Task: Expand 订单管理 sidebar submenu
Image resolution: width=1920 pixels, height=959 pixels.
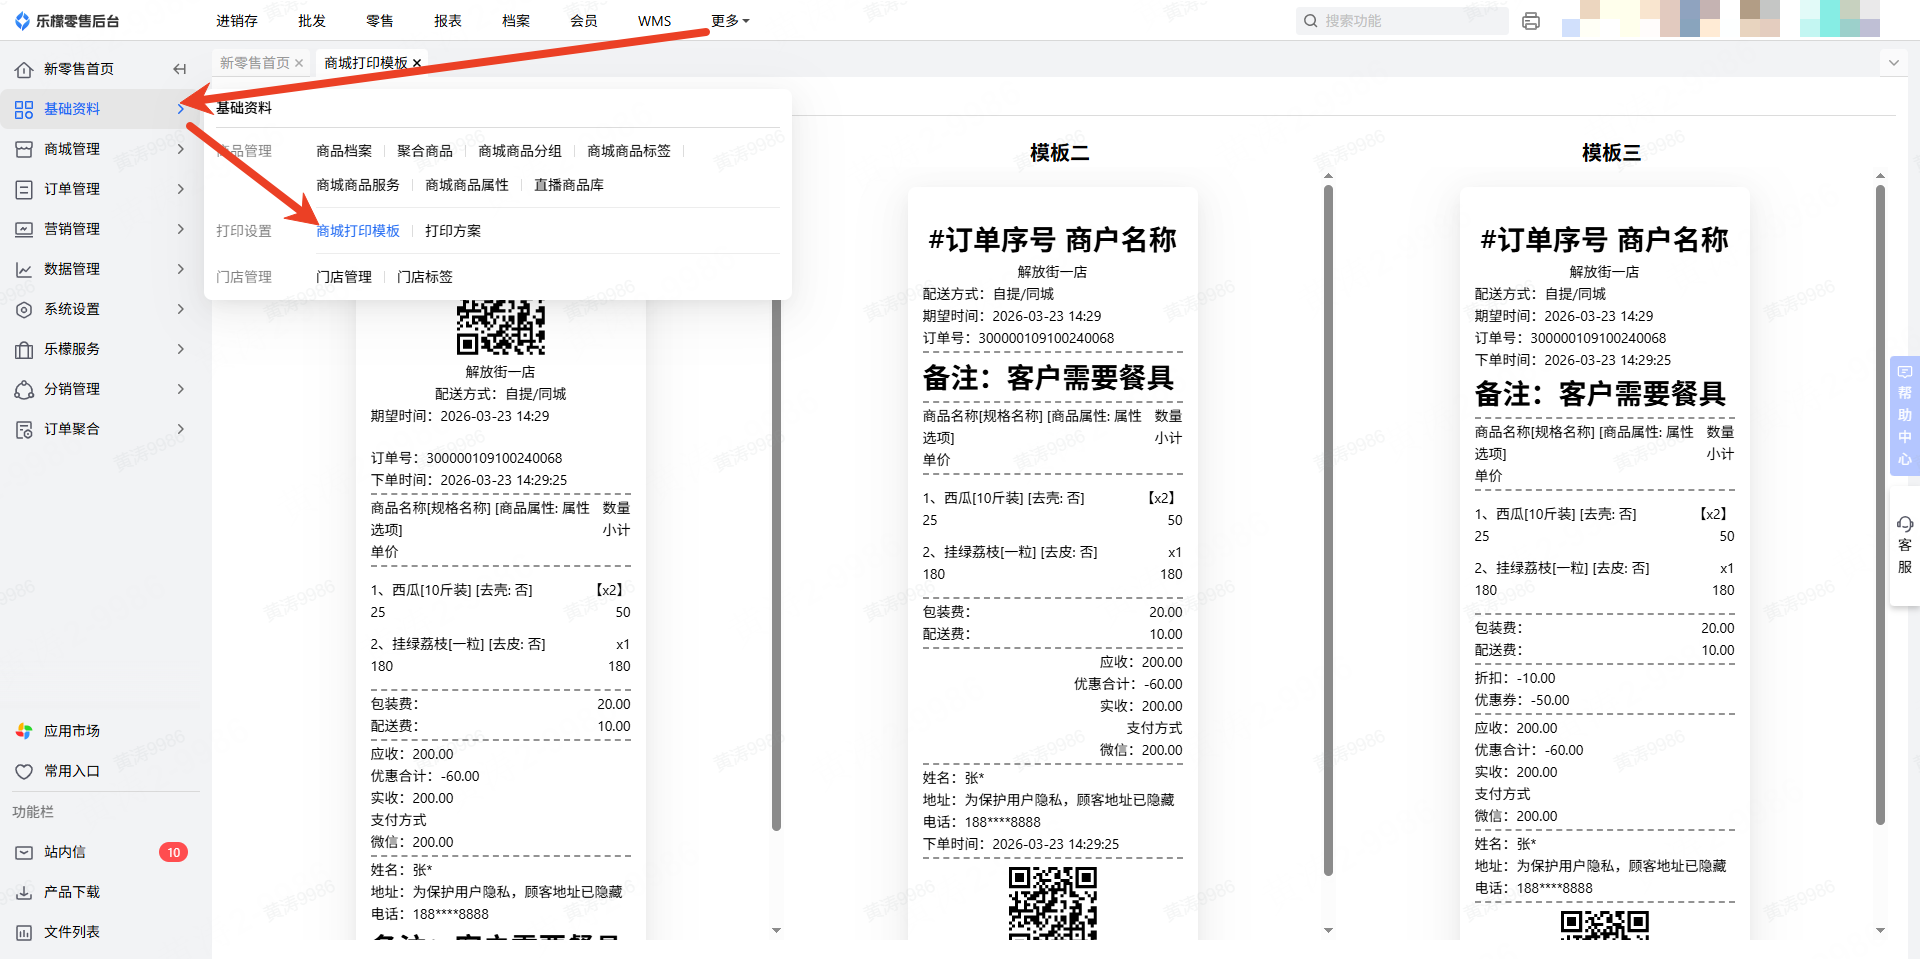Action: point(180,189)
